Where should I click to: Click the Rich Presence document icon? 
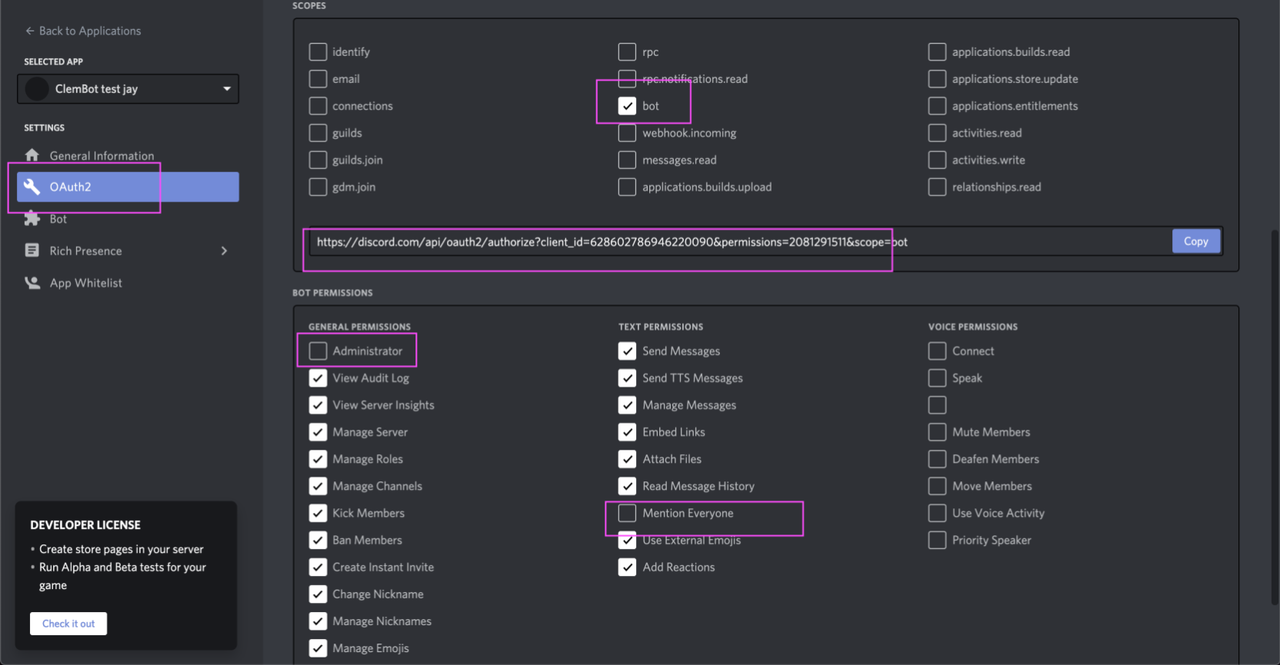pyautogui.click(x=32, y=251)
